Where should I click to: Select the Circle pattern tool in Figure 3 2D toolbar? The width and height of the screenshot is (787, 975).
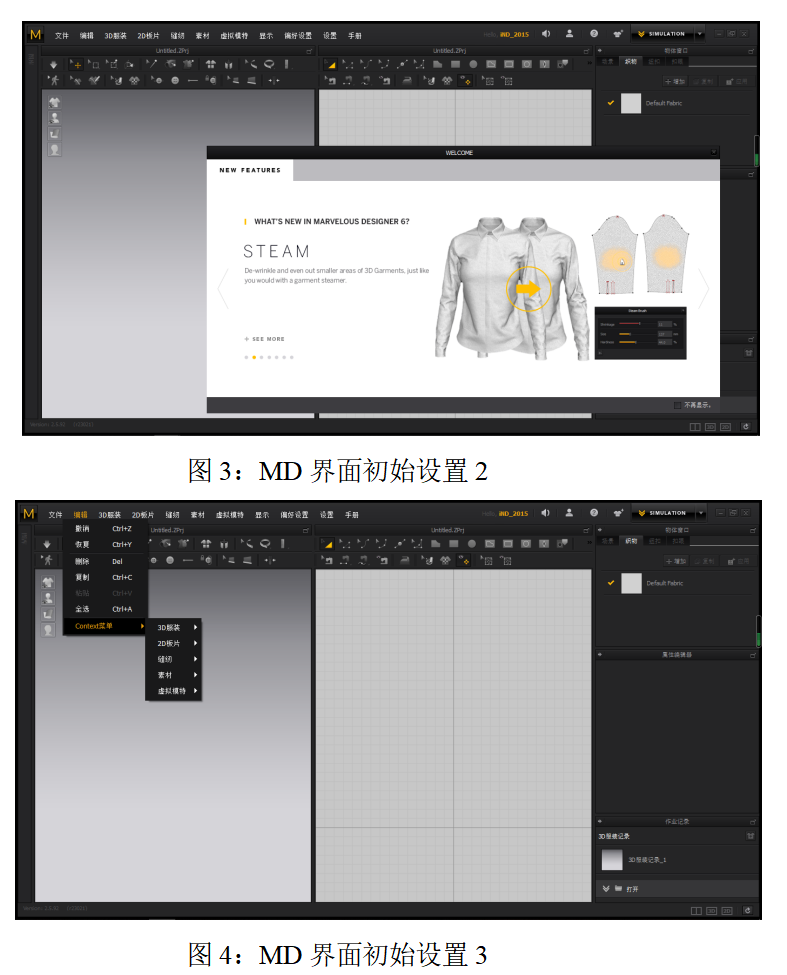pos(473,64)
